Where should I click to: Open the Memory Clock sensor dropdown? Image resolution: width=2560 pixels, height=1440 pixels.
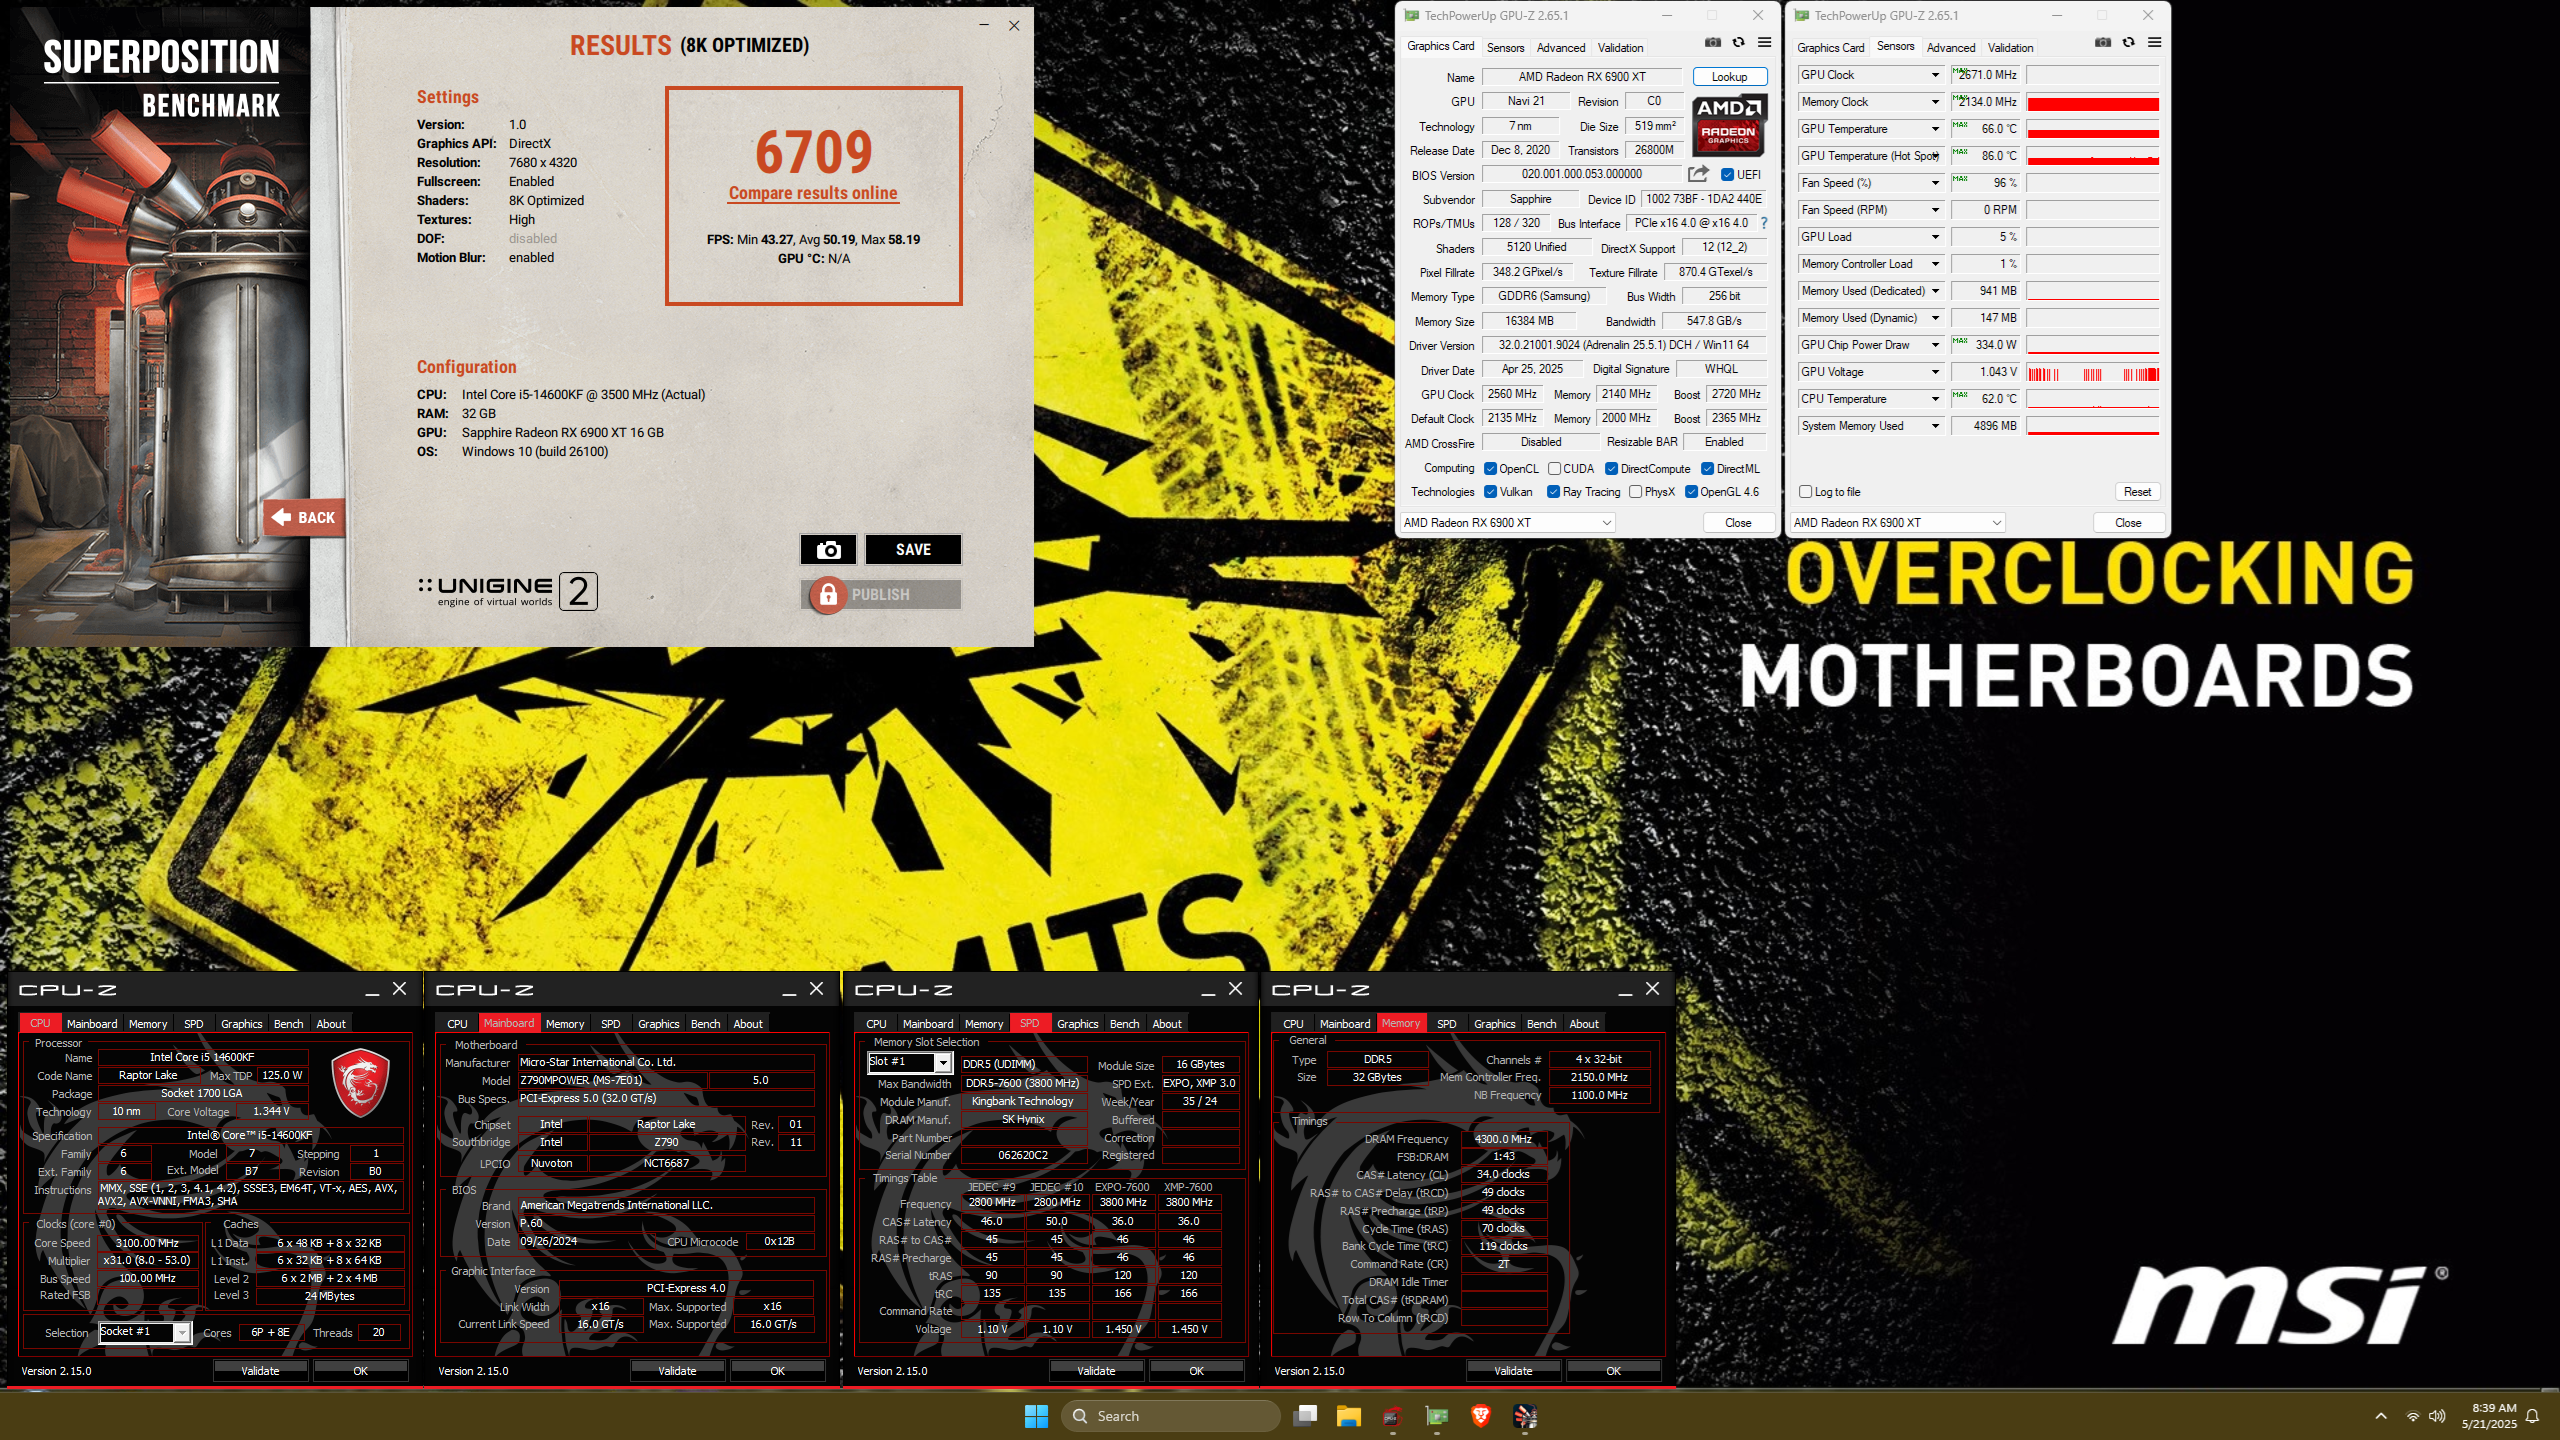tap(1935, 102)
